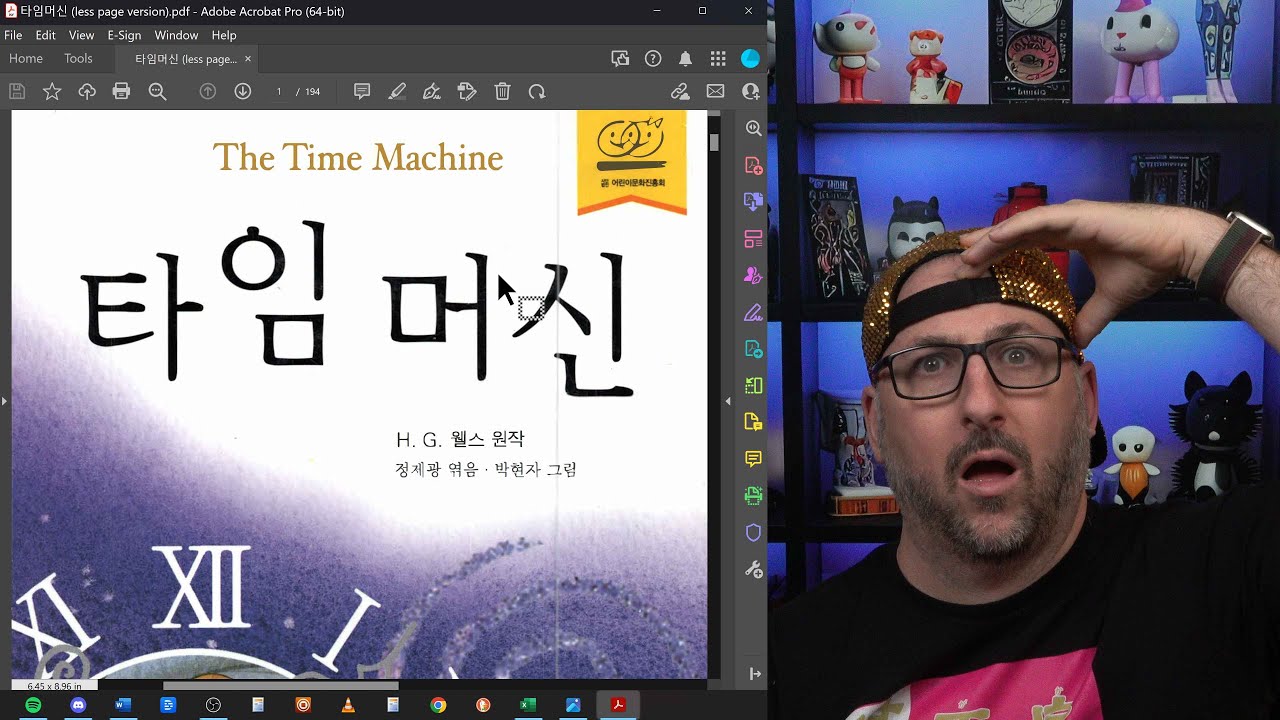Click the Save file icon
This screenshot has width=1280, height=720.
coord(17,92)
